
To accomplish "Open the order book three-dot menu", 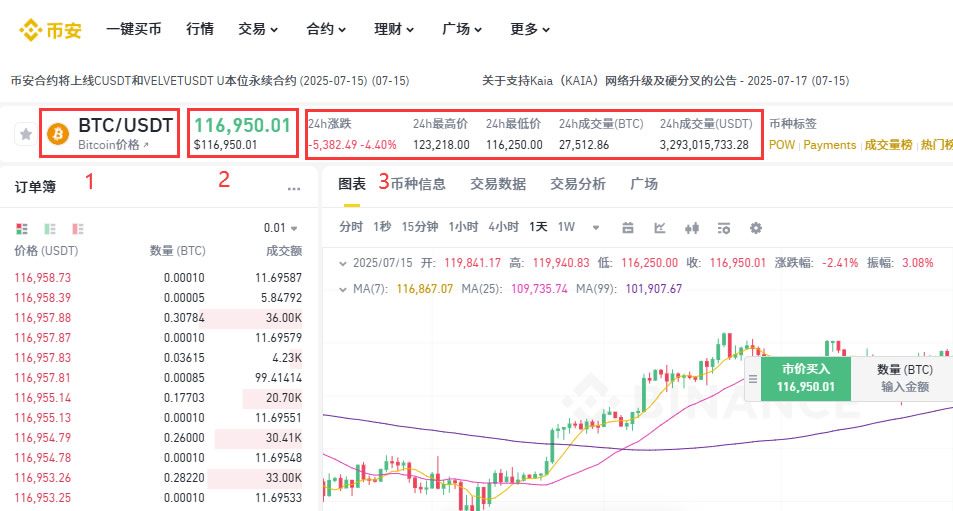I will coord(294,189).
